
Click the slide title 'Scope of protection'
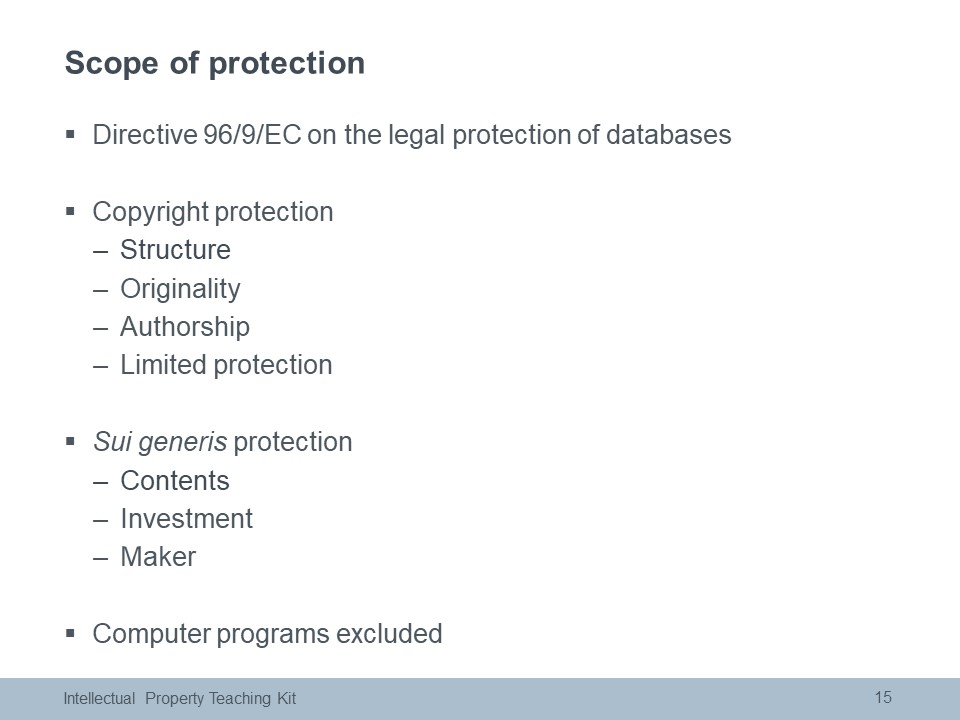pyautogui.click(x=214, y=64)
